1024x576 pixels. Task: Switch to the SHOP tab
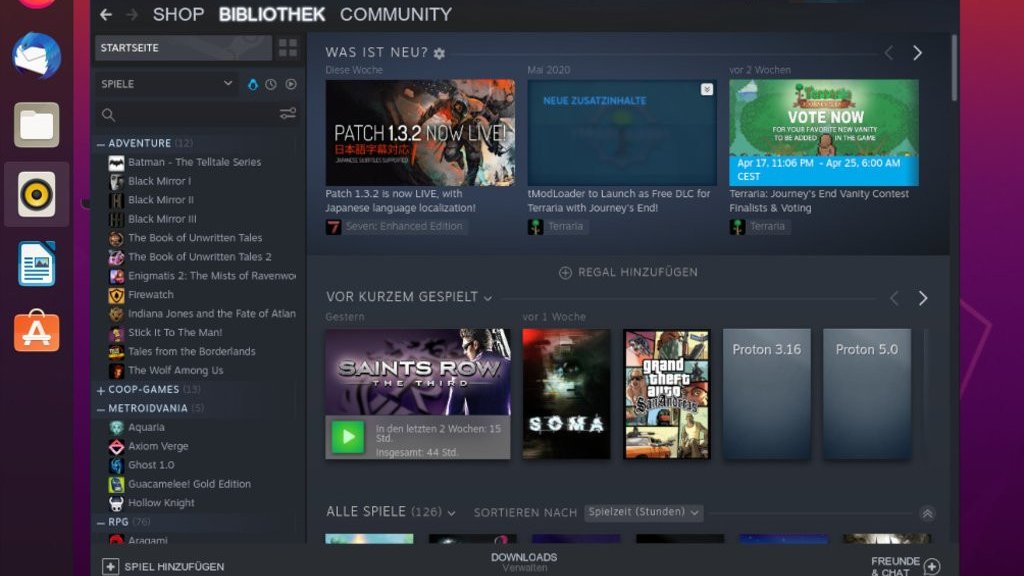(x=178, y=15)
